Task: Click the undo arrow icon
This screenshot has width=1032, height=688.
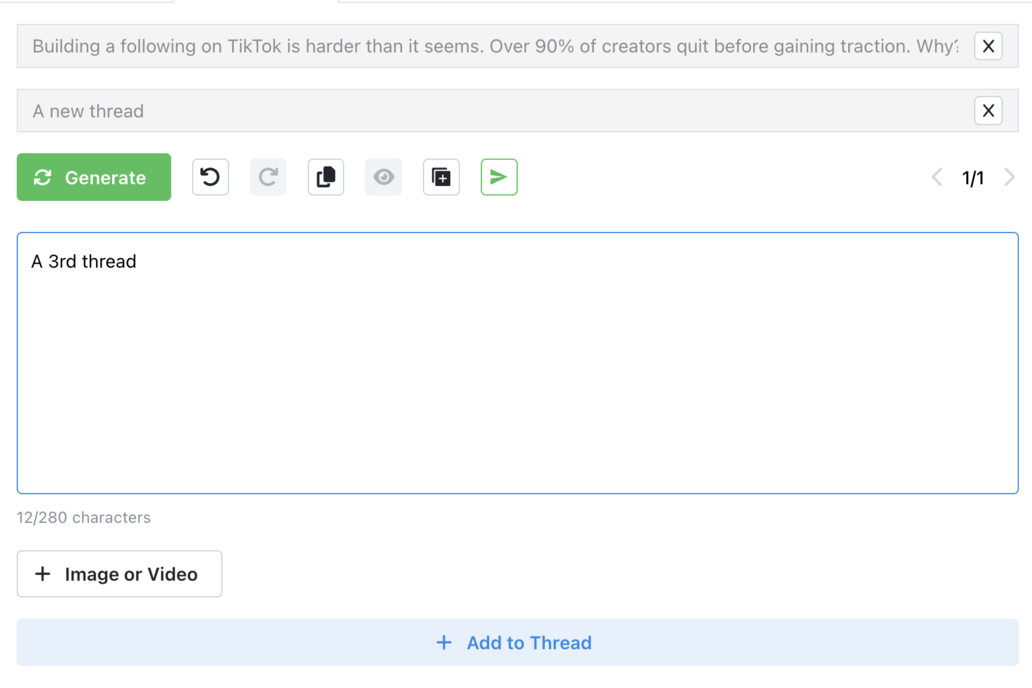Action: pos(210,177)
